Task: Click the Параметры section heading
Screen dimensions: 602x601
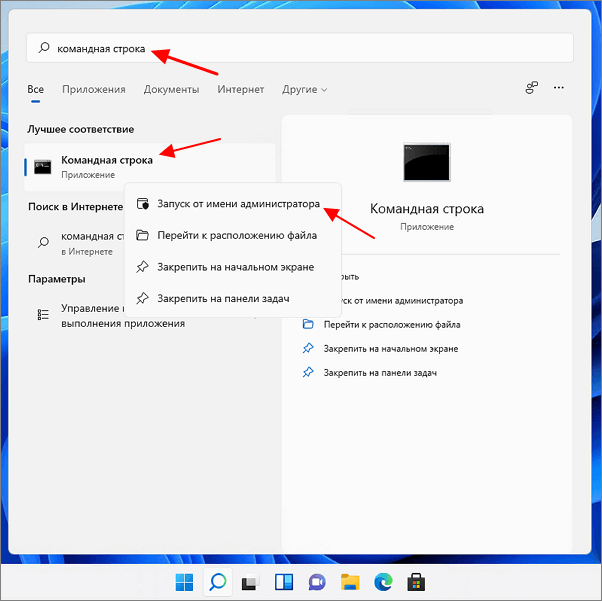Action: [57, 279]
